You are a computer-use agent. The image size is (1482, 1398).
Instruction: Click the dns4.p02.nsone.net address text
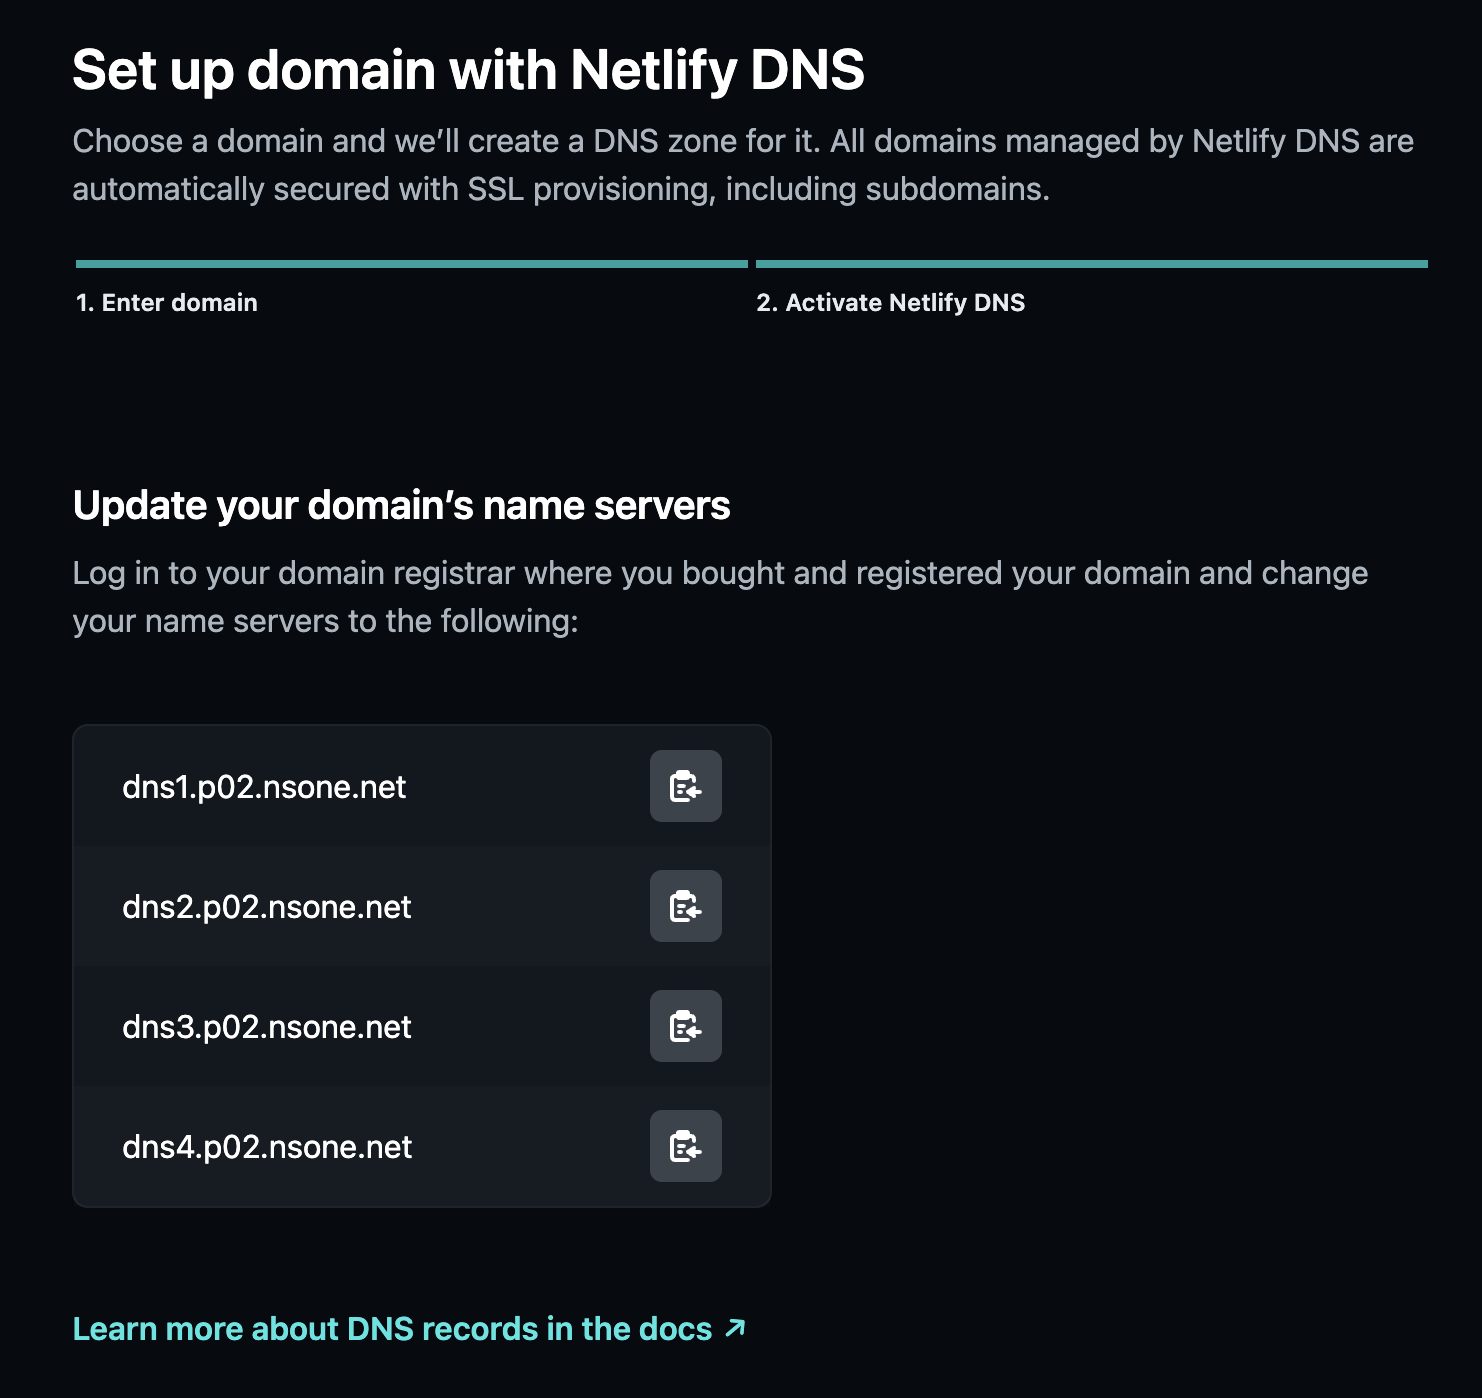[267, 1147]
